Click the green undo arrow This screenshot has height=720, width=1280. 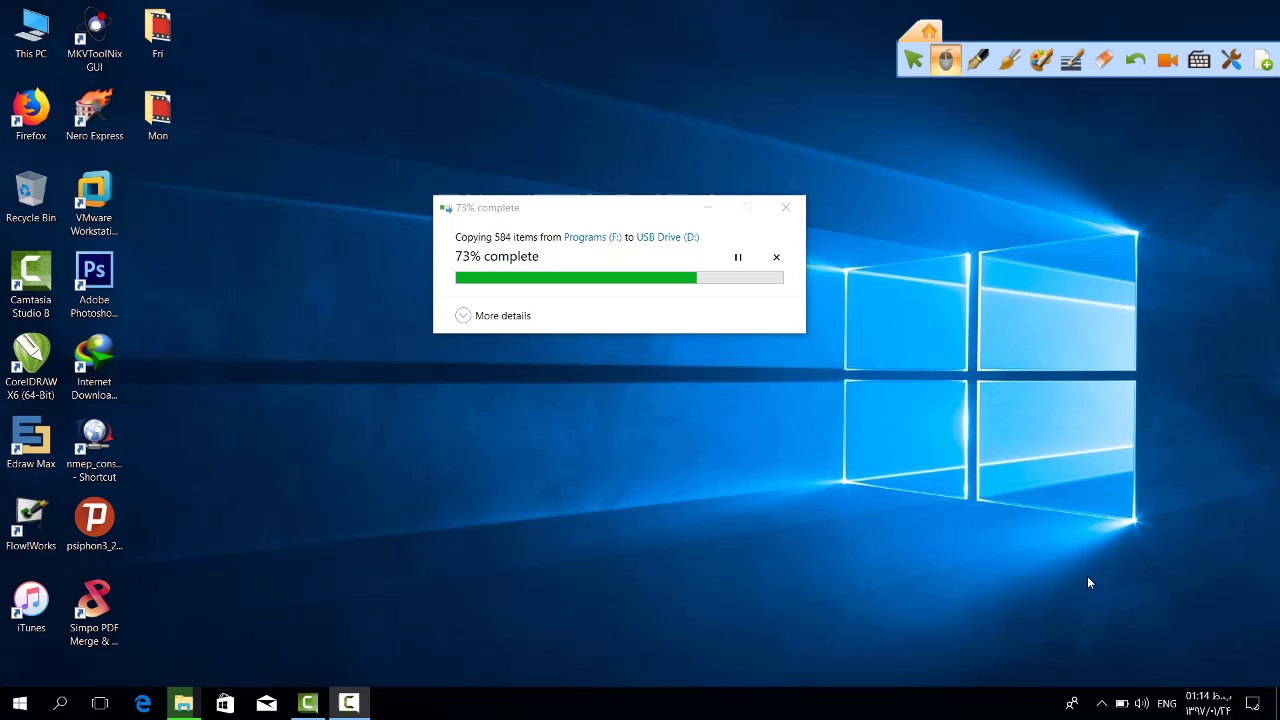coord(1135,61)
